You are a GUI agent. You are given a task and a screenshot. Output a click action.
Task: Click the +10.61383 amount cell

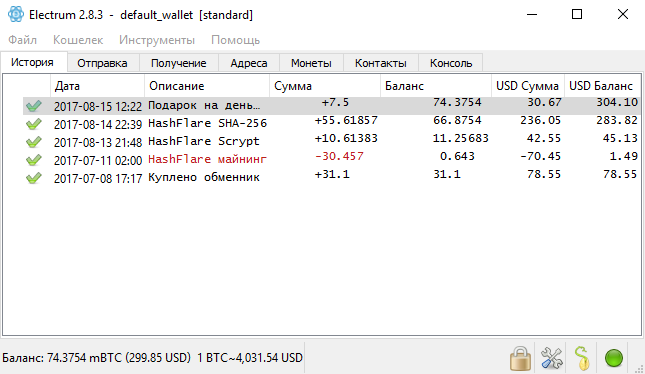coord(346,138)
